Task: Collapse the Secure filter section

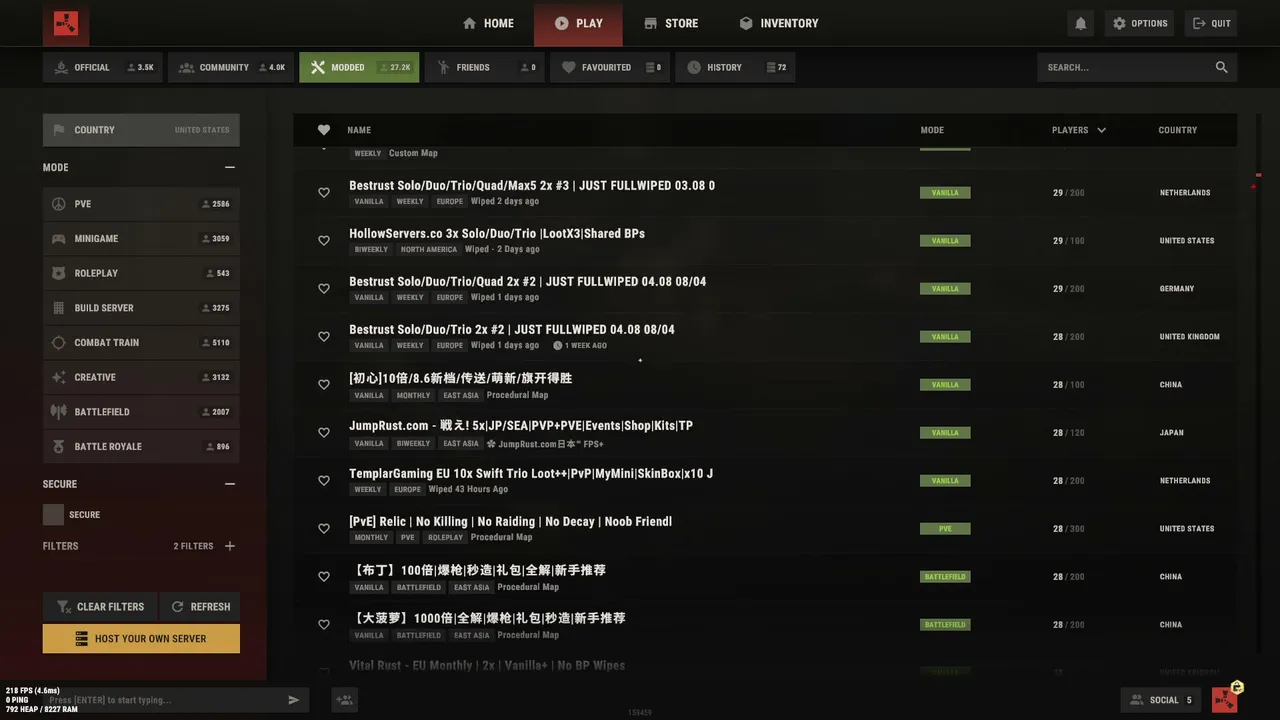Action: pyautogui.click(x=230, y=484)
